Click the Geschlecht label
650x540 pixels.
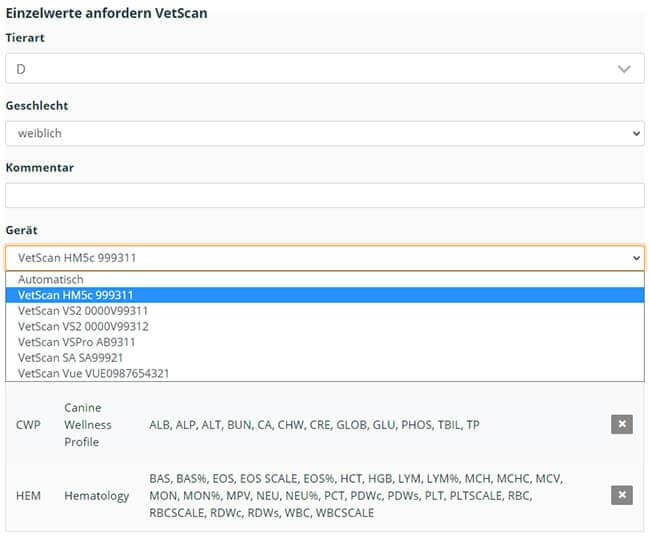(x=37, y=106)
